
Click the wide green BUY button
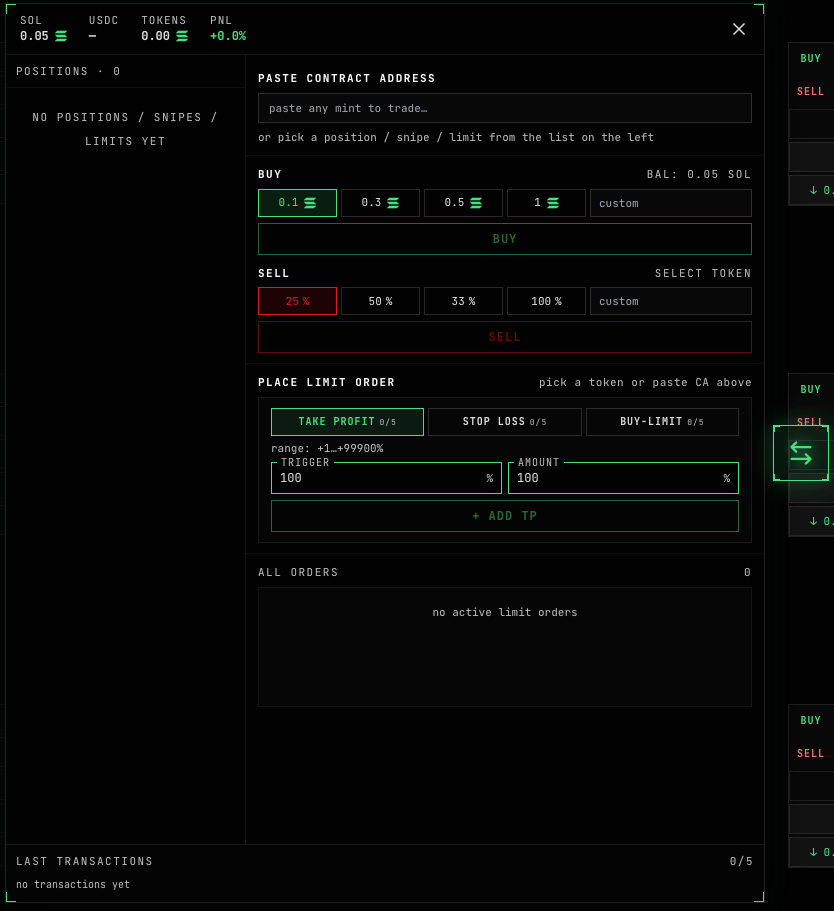point(504,239)
